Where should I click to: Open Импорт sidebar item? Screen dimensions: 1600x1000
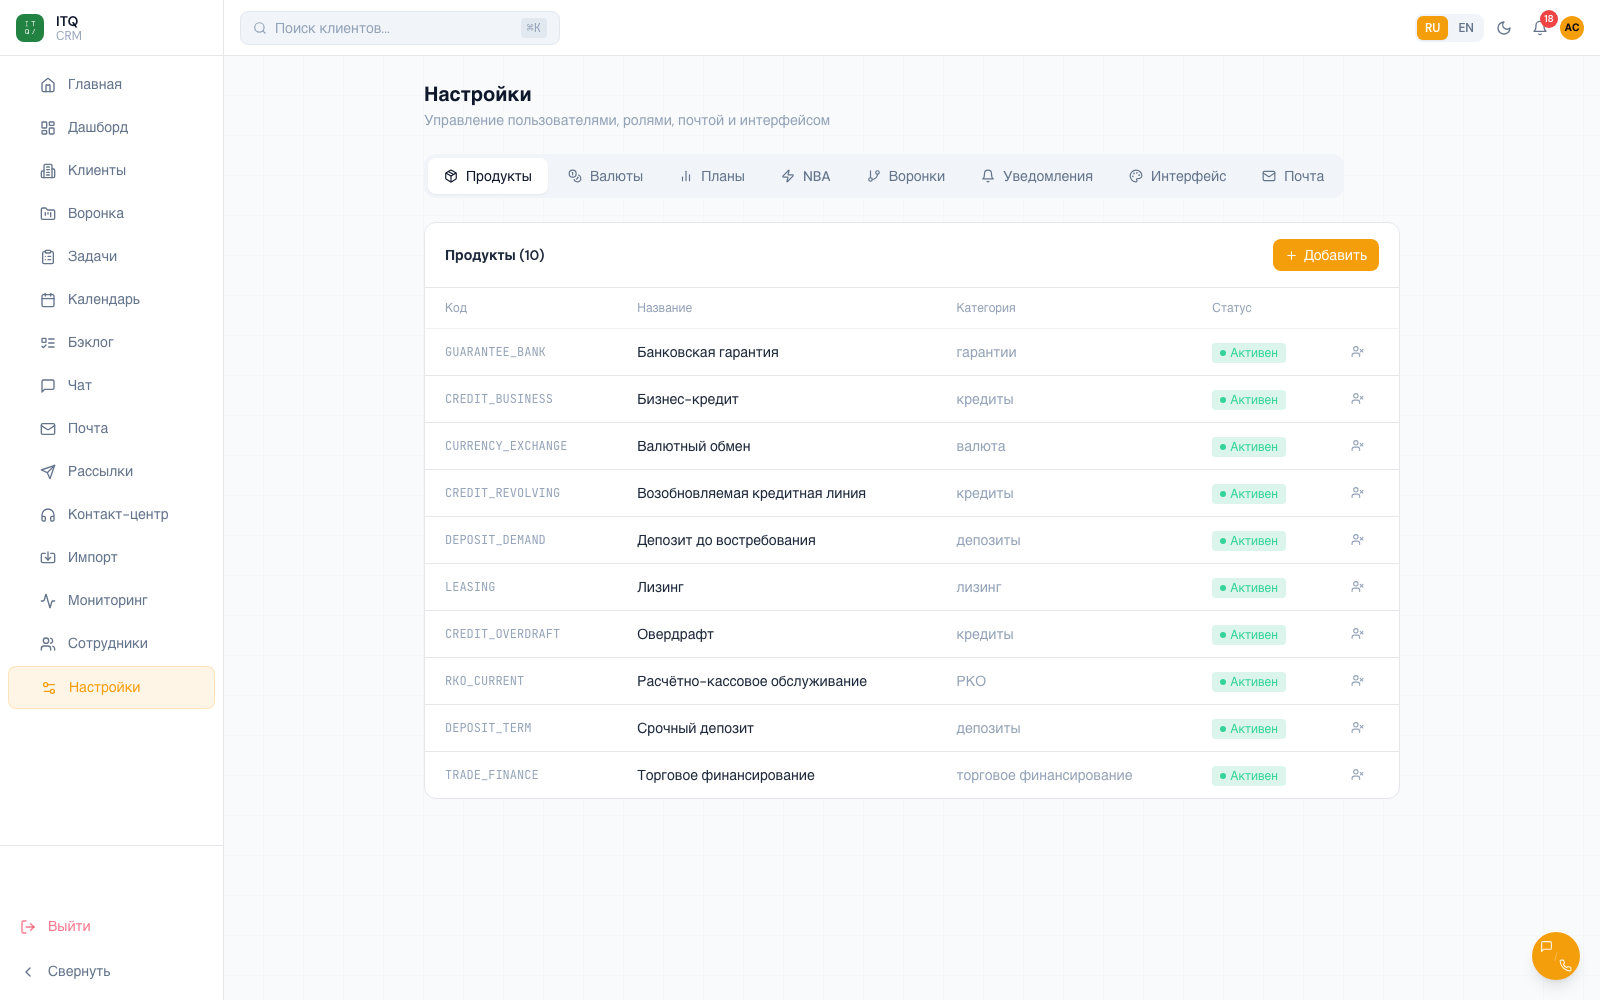111,557
